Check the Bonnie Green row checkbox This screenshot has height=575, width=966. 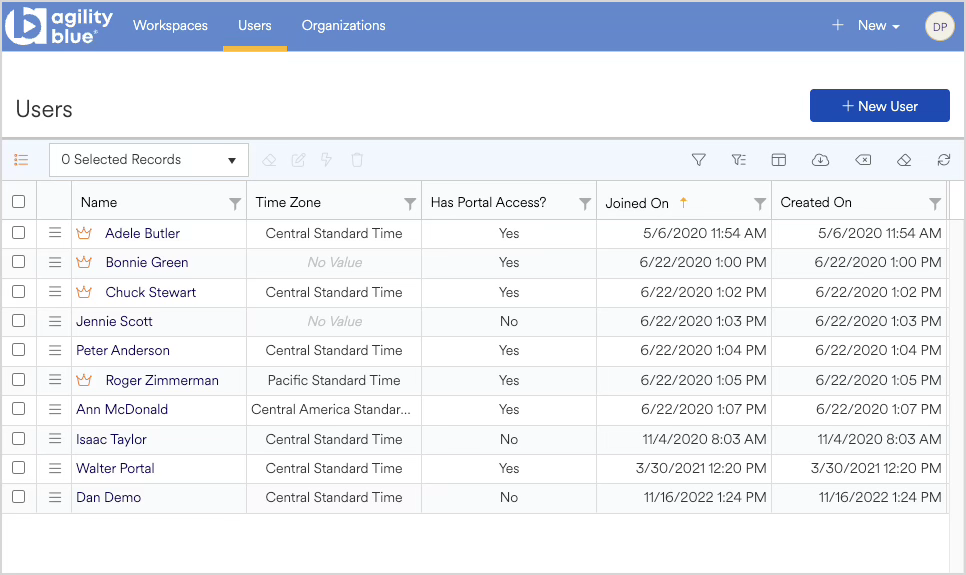click(18, 261)
